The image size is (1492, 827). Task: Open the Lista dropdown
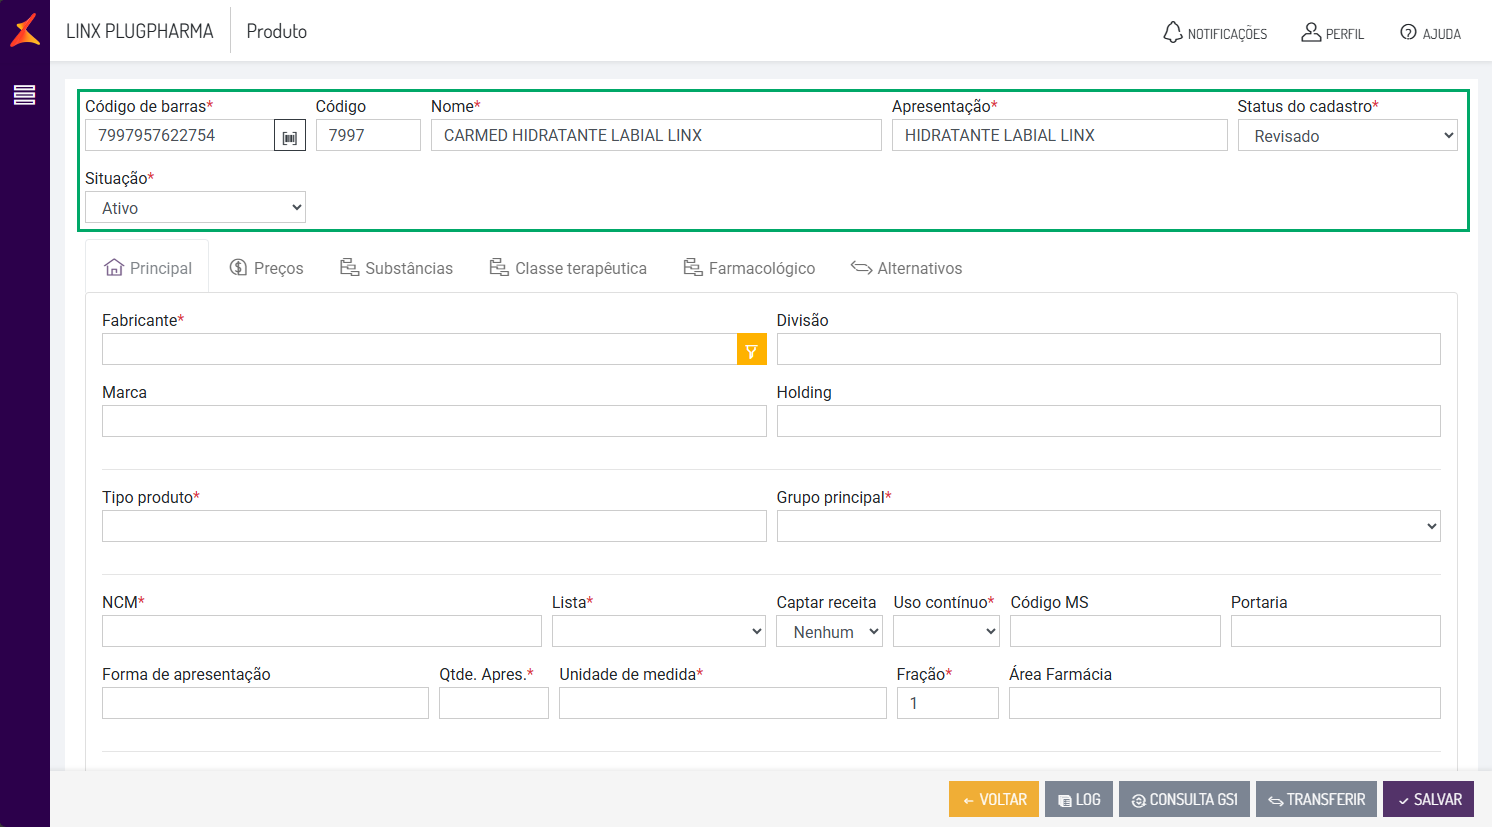(658, 631)
